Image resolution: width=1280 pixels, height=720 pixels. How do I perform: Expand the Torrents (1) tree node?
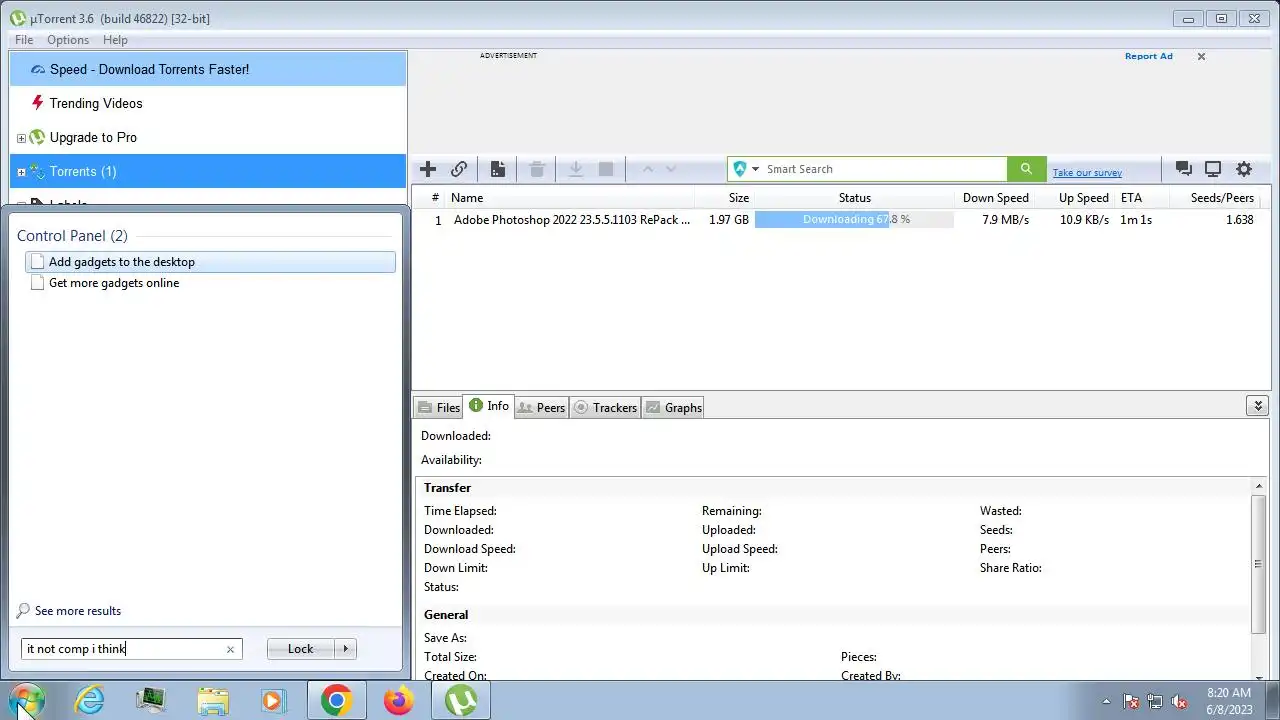coord(21,172)
